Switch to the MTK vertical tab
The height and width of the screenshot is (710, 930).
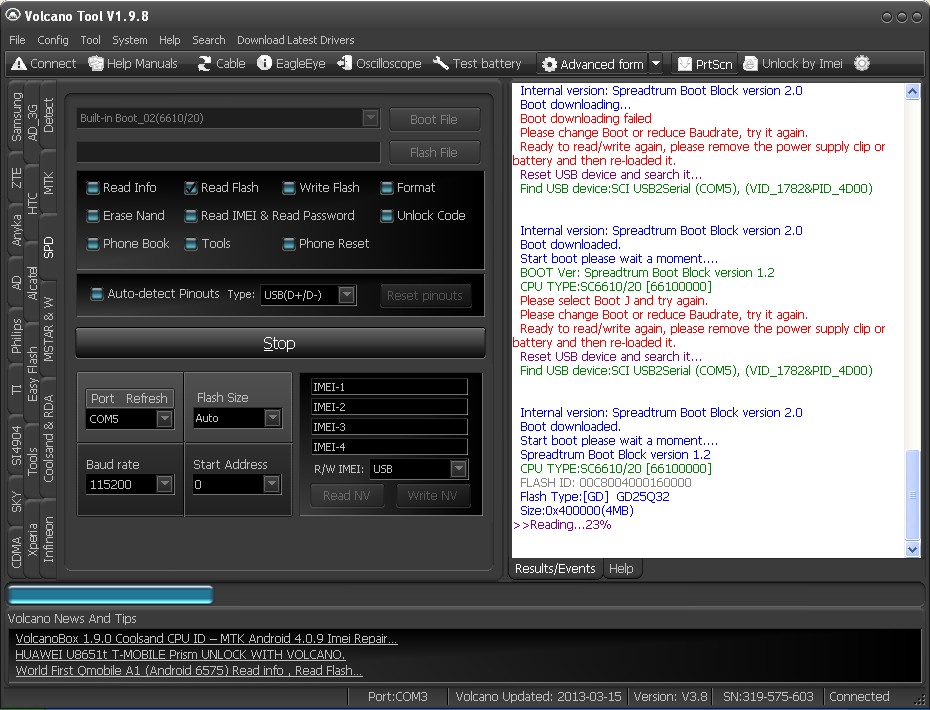pyautogui.click(x=48, y=183)
